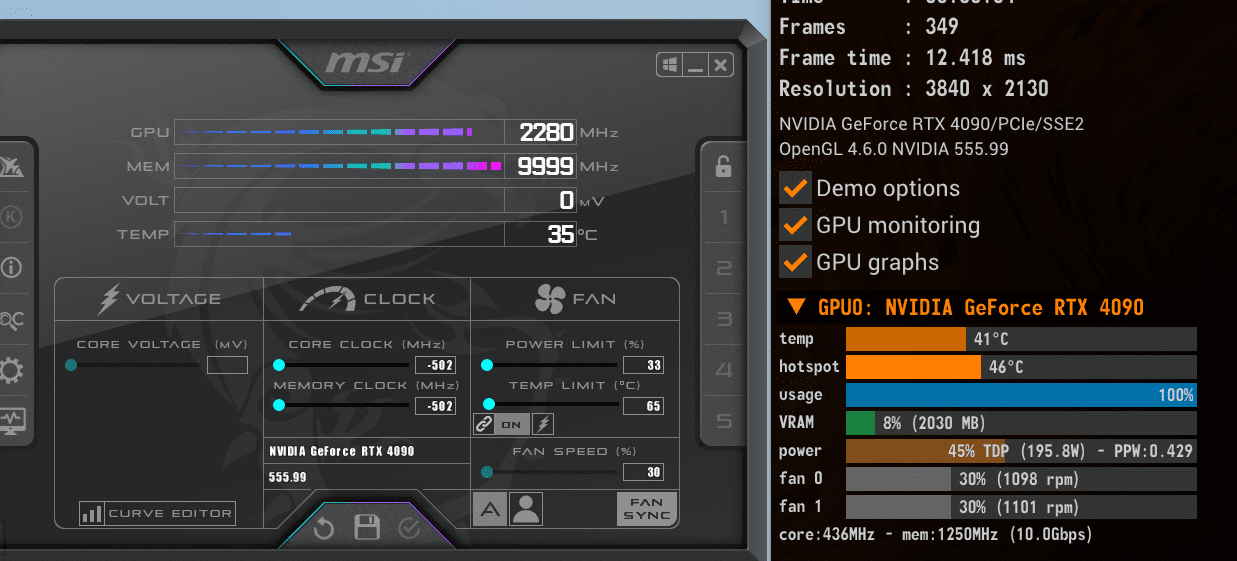Click the 'Frame time : 12.418 ms' text
Viewport: 1237px width, 561px height.
coord(902,58)
